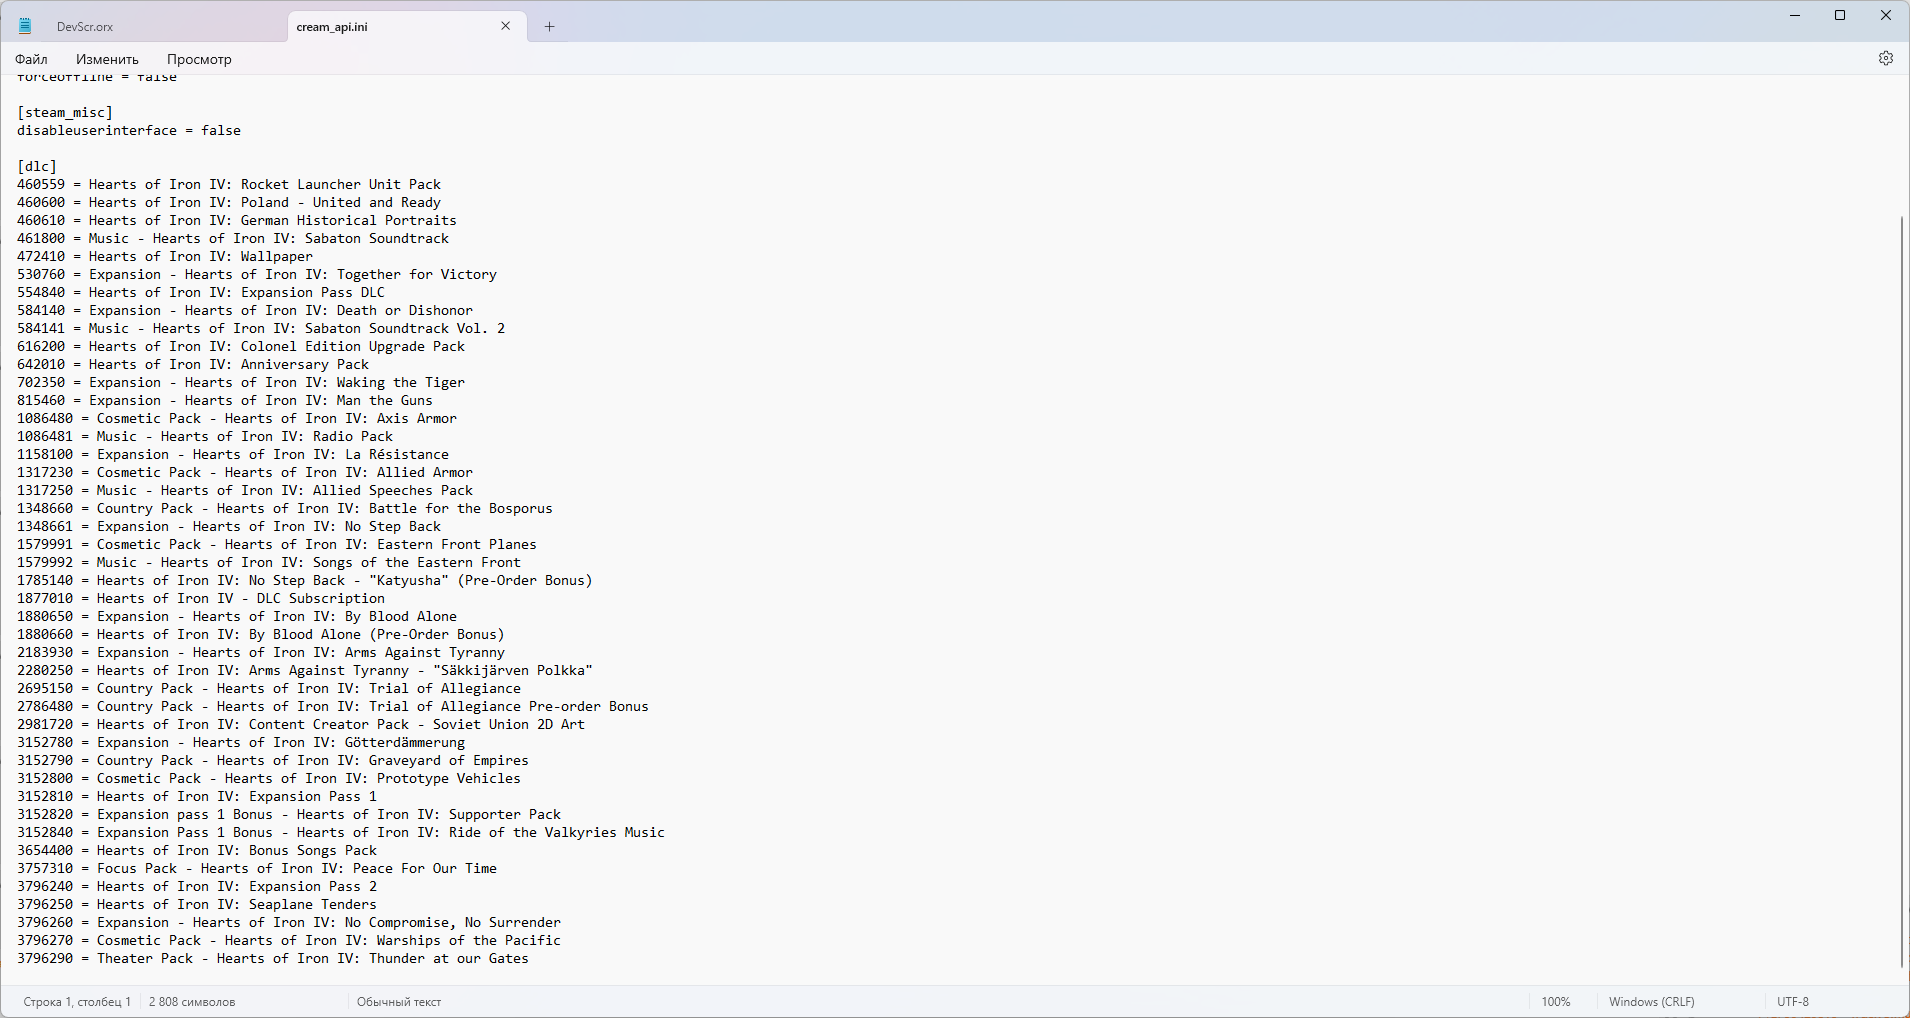Close the Notepad window
The height and width of the screenshot is (1018, 1910).
(1886, 15)
